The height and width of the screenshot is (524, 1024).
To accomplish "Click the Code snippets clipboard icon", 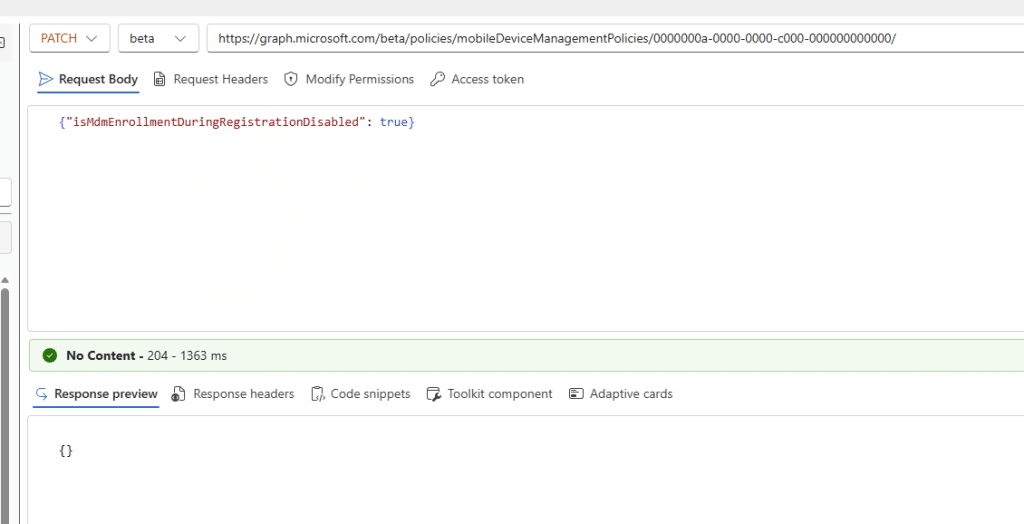I will tap(317, 394).
